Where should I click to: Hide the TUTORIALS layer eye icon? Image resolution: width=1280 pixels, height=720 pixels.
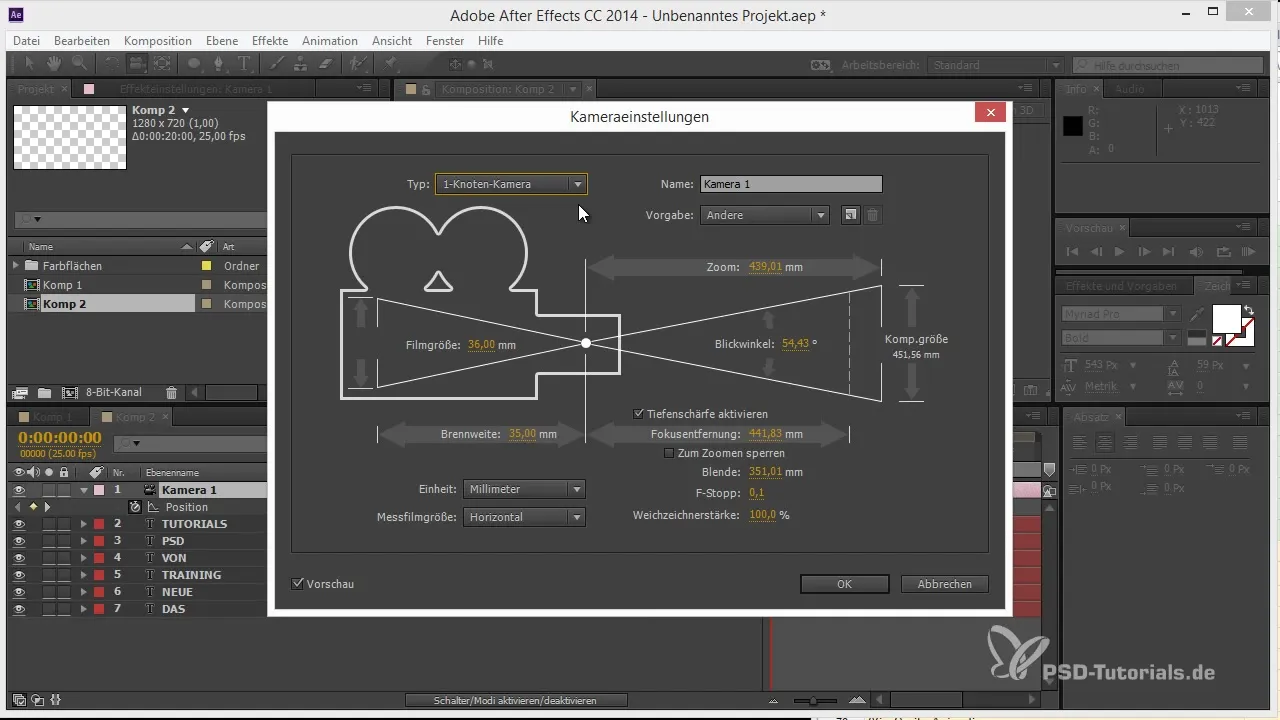(x=19, y=524)
